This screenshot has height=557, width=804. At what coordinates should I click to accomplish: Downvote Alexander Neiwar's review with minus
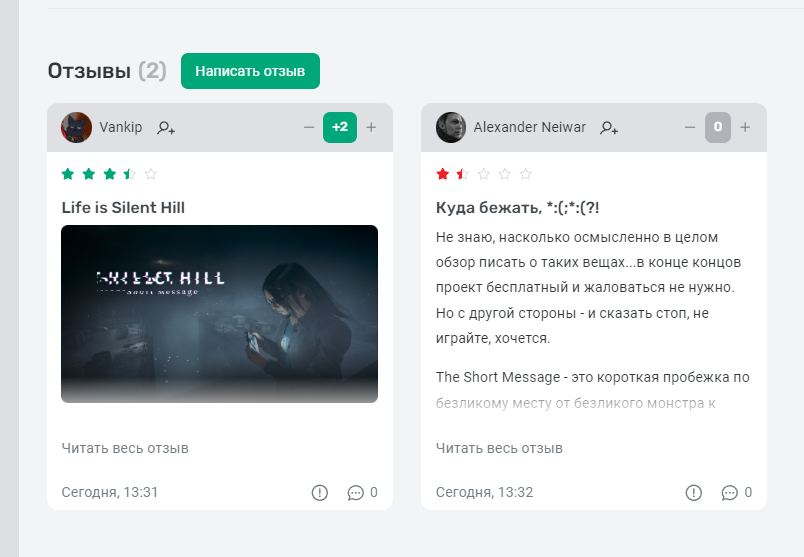pos(690,127)
